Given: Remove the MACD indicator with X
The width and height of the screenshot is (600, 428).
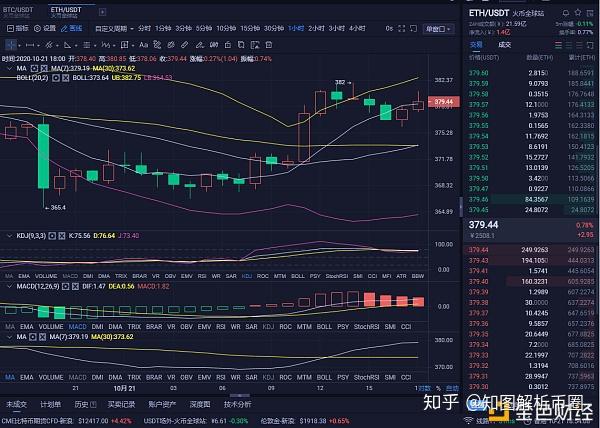Looking at the screenshot, I should (x=75, y=286).
